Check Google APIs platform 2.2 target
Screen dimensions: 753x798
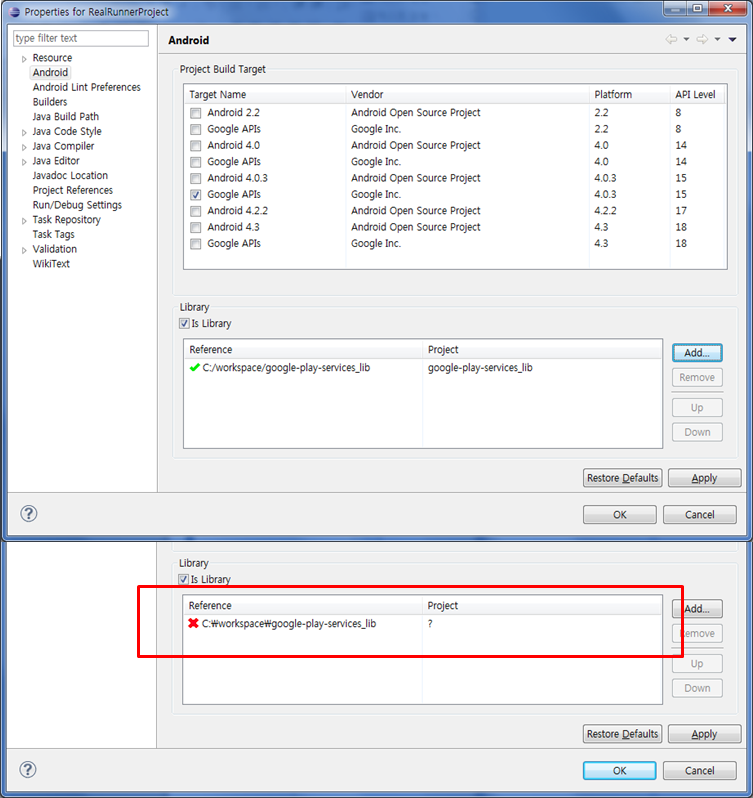(x=195, y=129)
